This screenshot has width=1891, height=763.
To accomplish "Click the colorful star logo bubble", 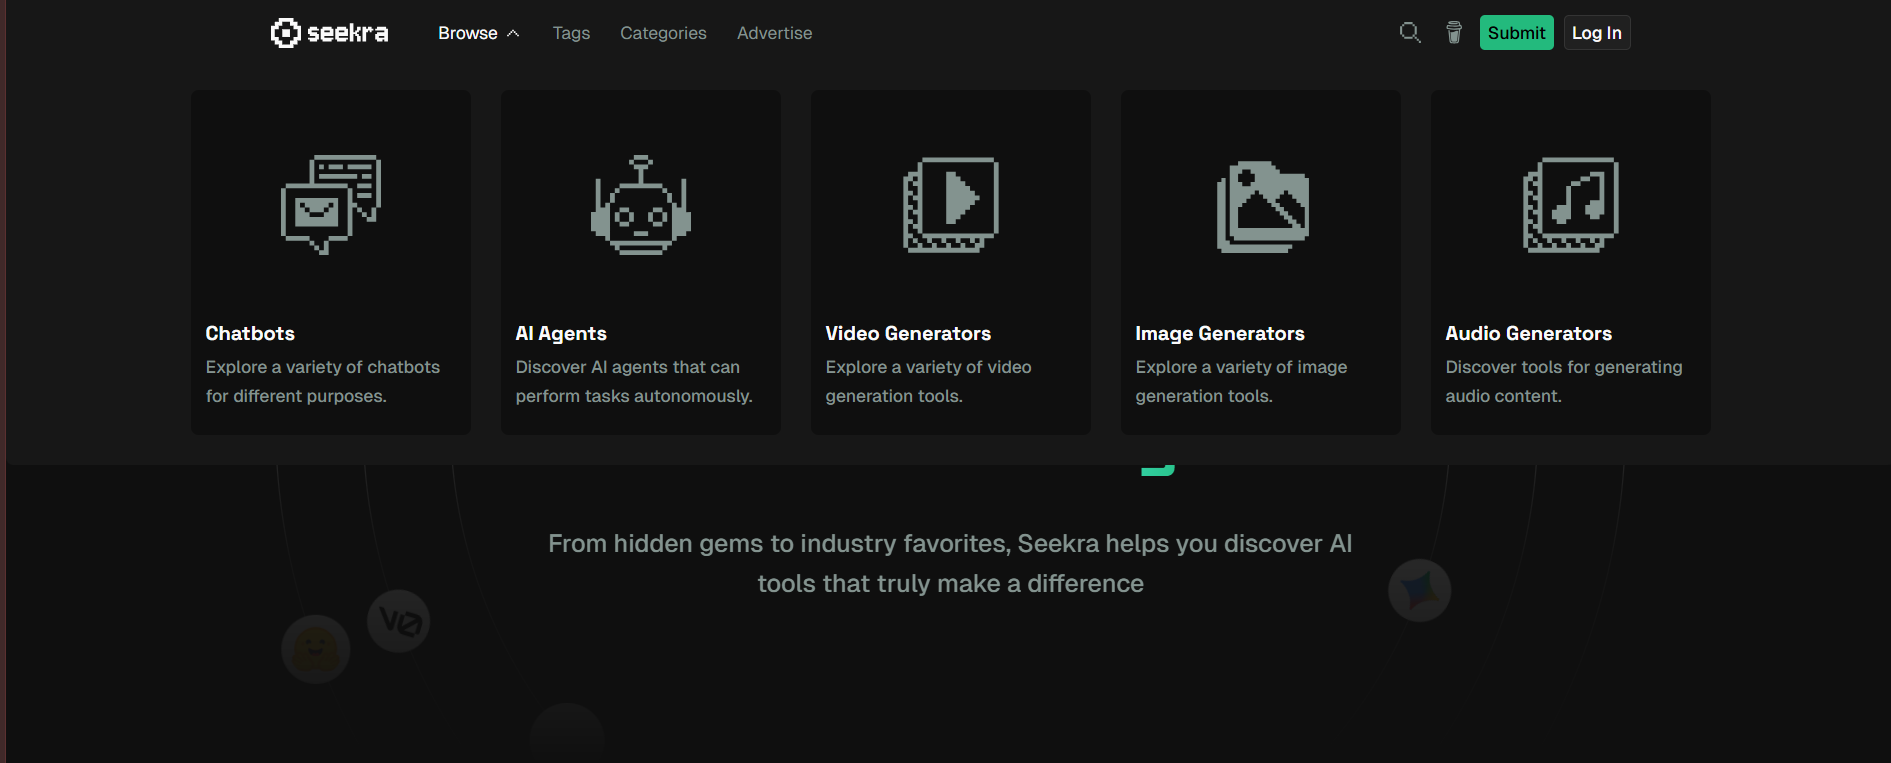I will 1420,590.
